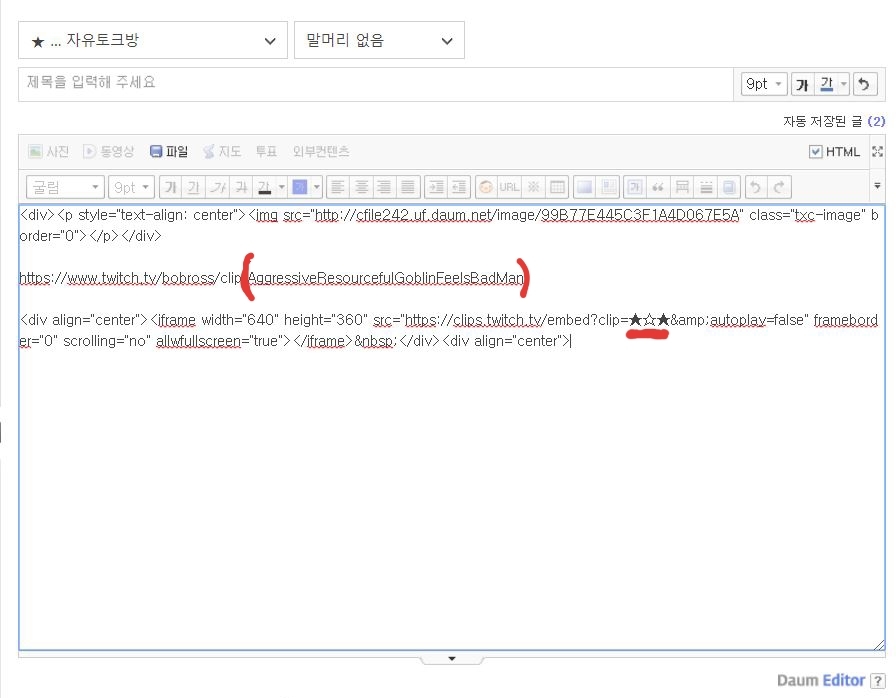This screenshot has width=896, height=698.
Task: Uncheck the HTML mode checkbox
Action: pos(815,152)
